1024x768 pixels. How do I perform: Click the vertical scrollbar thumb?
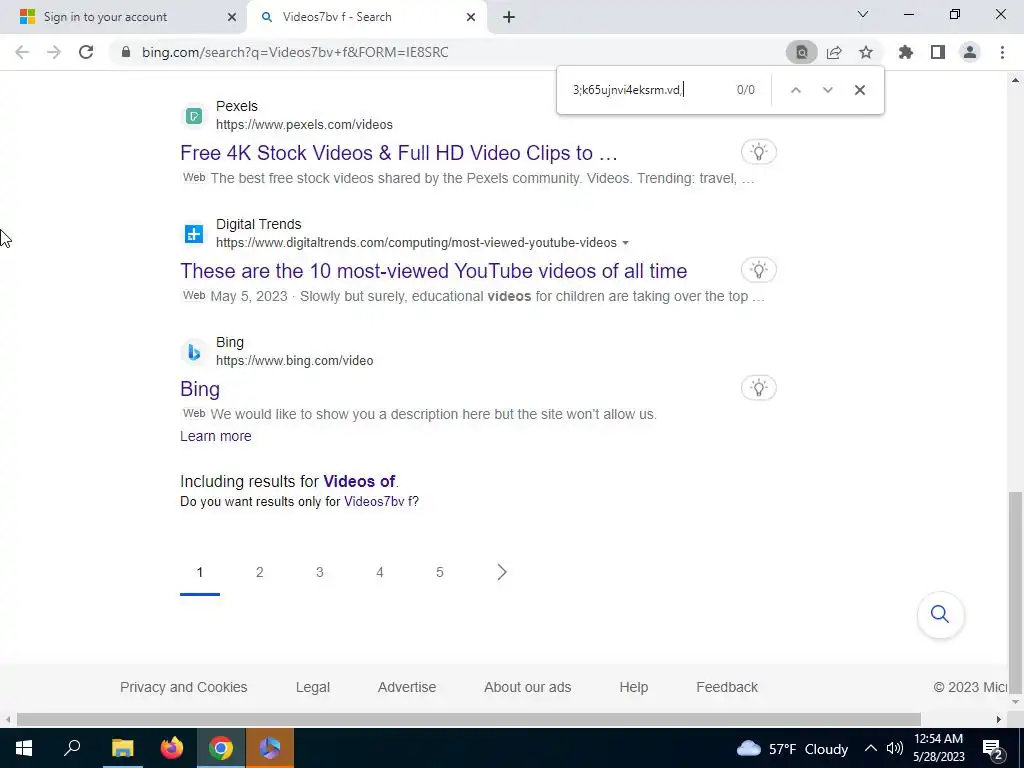(x=1015, y=591)
